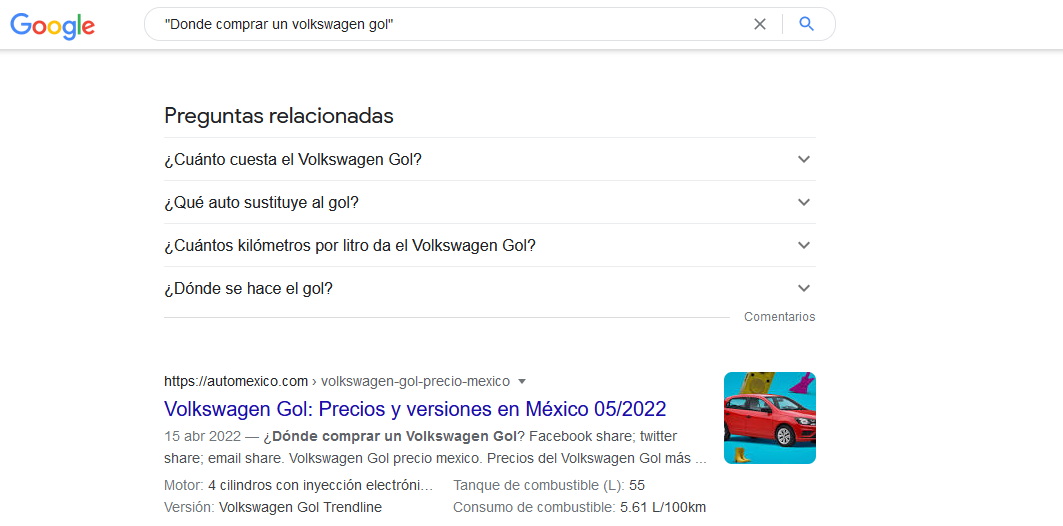Click in the search text field
Viewport: 1063px width, 526px height.
(450, 24)
